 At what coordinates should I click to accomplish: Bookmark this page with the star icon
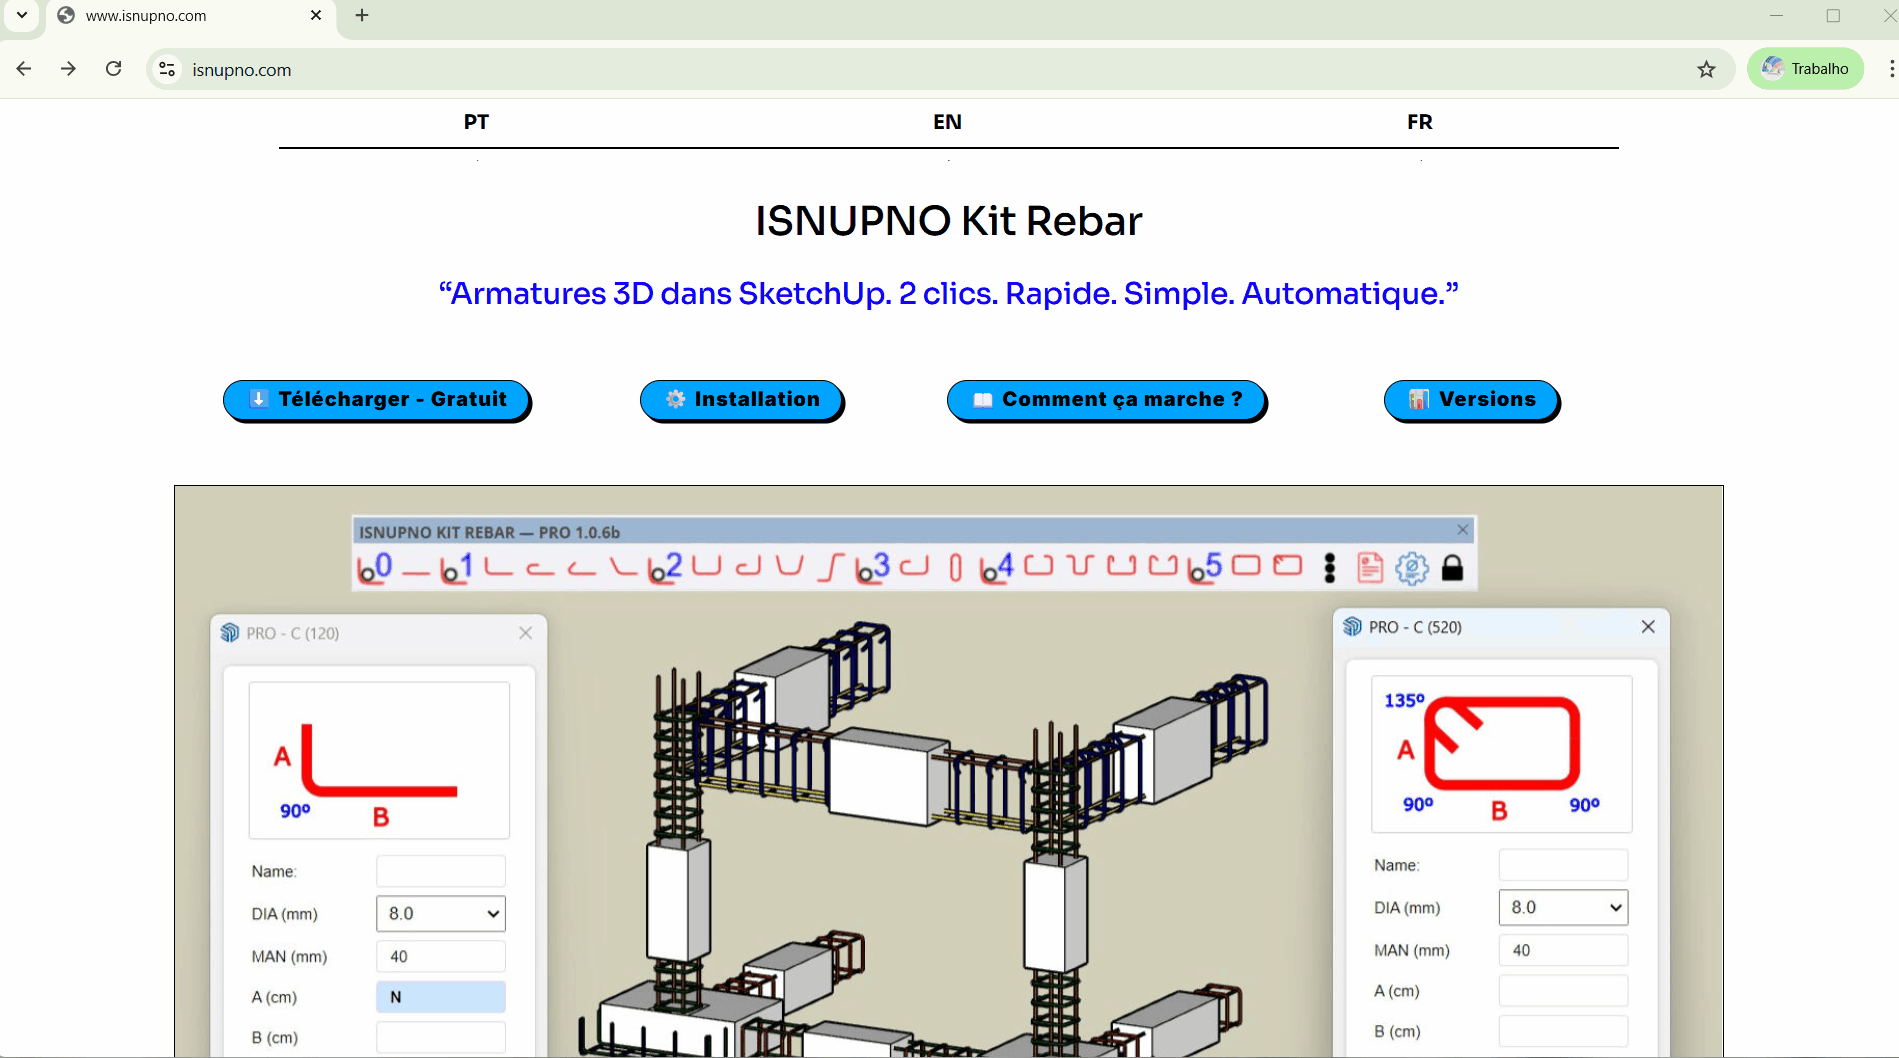coord(1706,69)
